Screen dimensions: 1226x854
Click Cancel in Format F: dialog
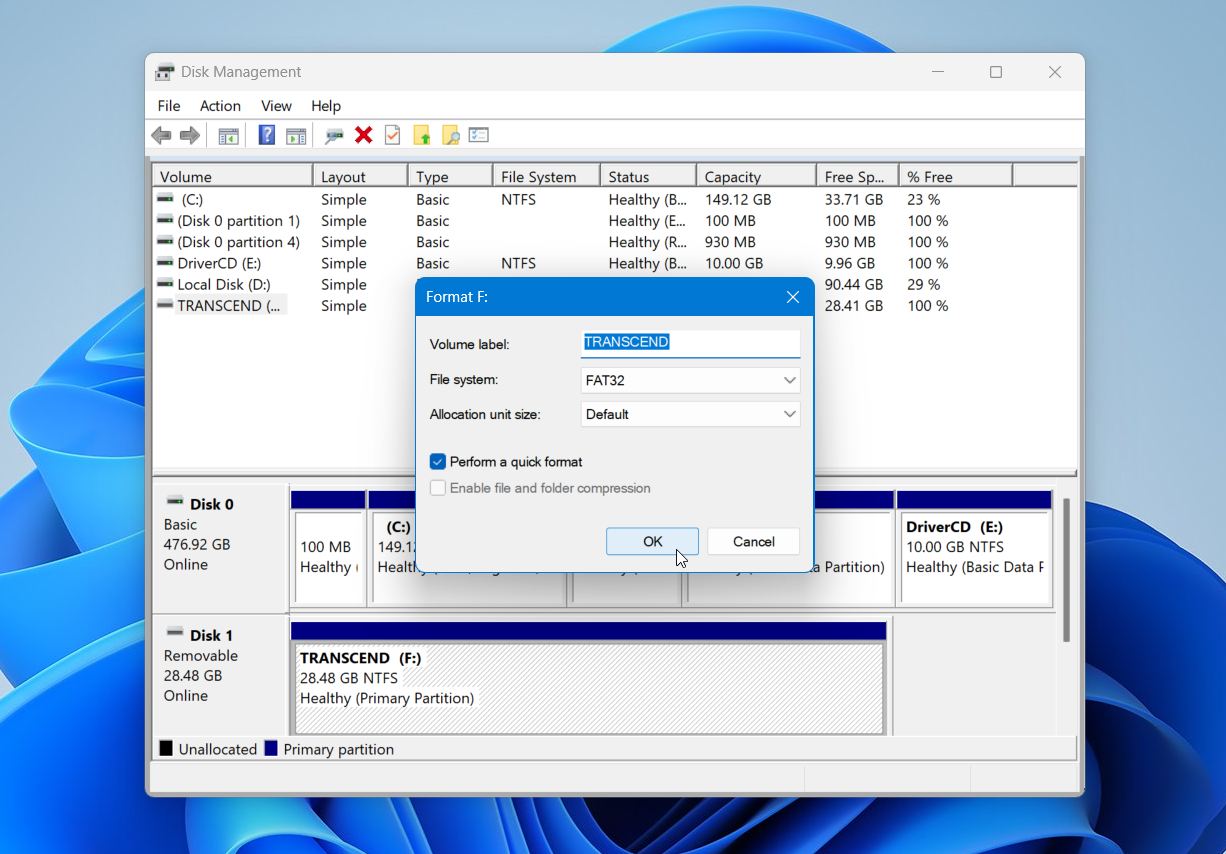tap(754, 541)
